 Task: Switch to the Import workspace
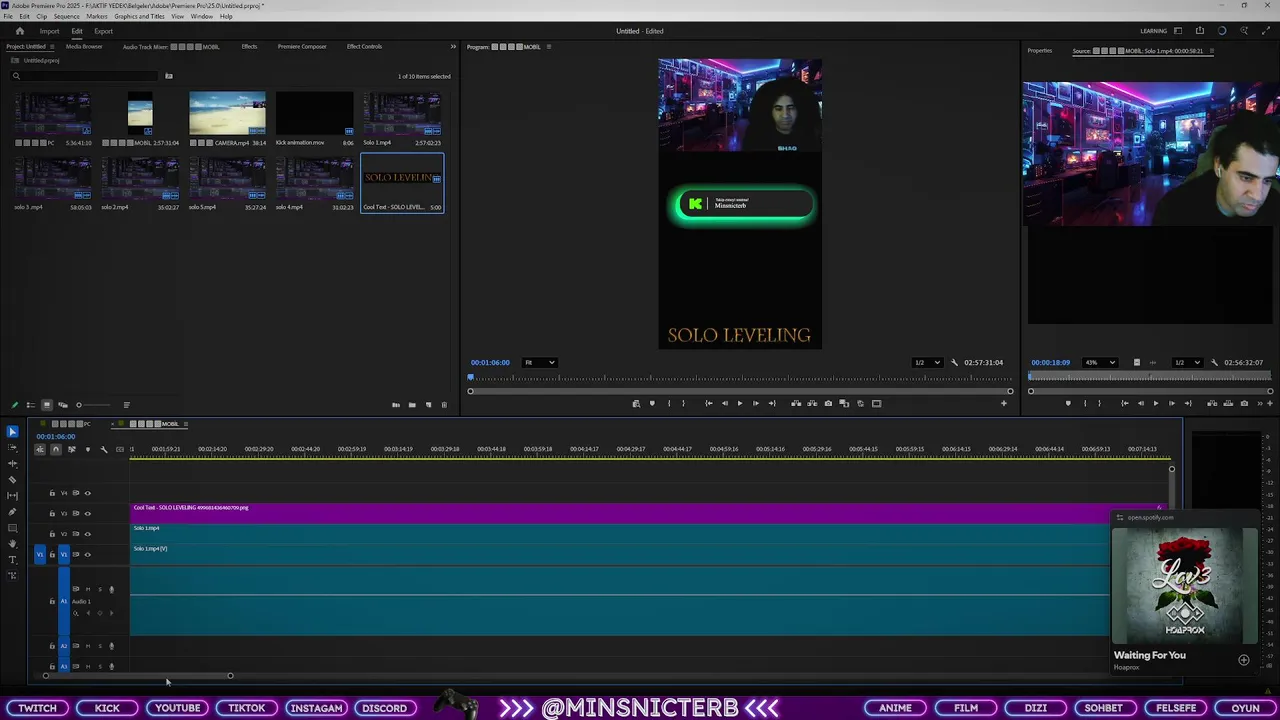(x=49, y=31)
